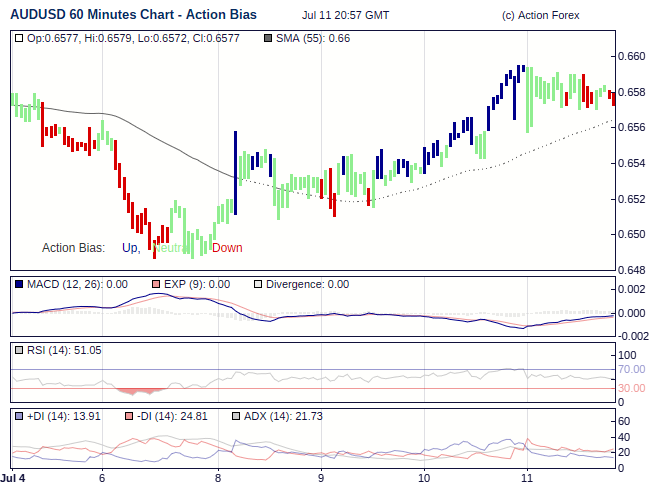This screenshot has height=489, width=650.
Task: Click the RSI (14) legend swatch
Action: click(x=19, y=350)
